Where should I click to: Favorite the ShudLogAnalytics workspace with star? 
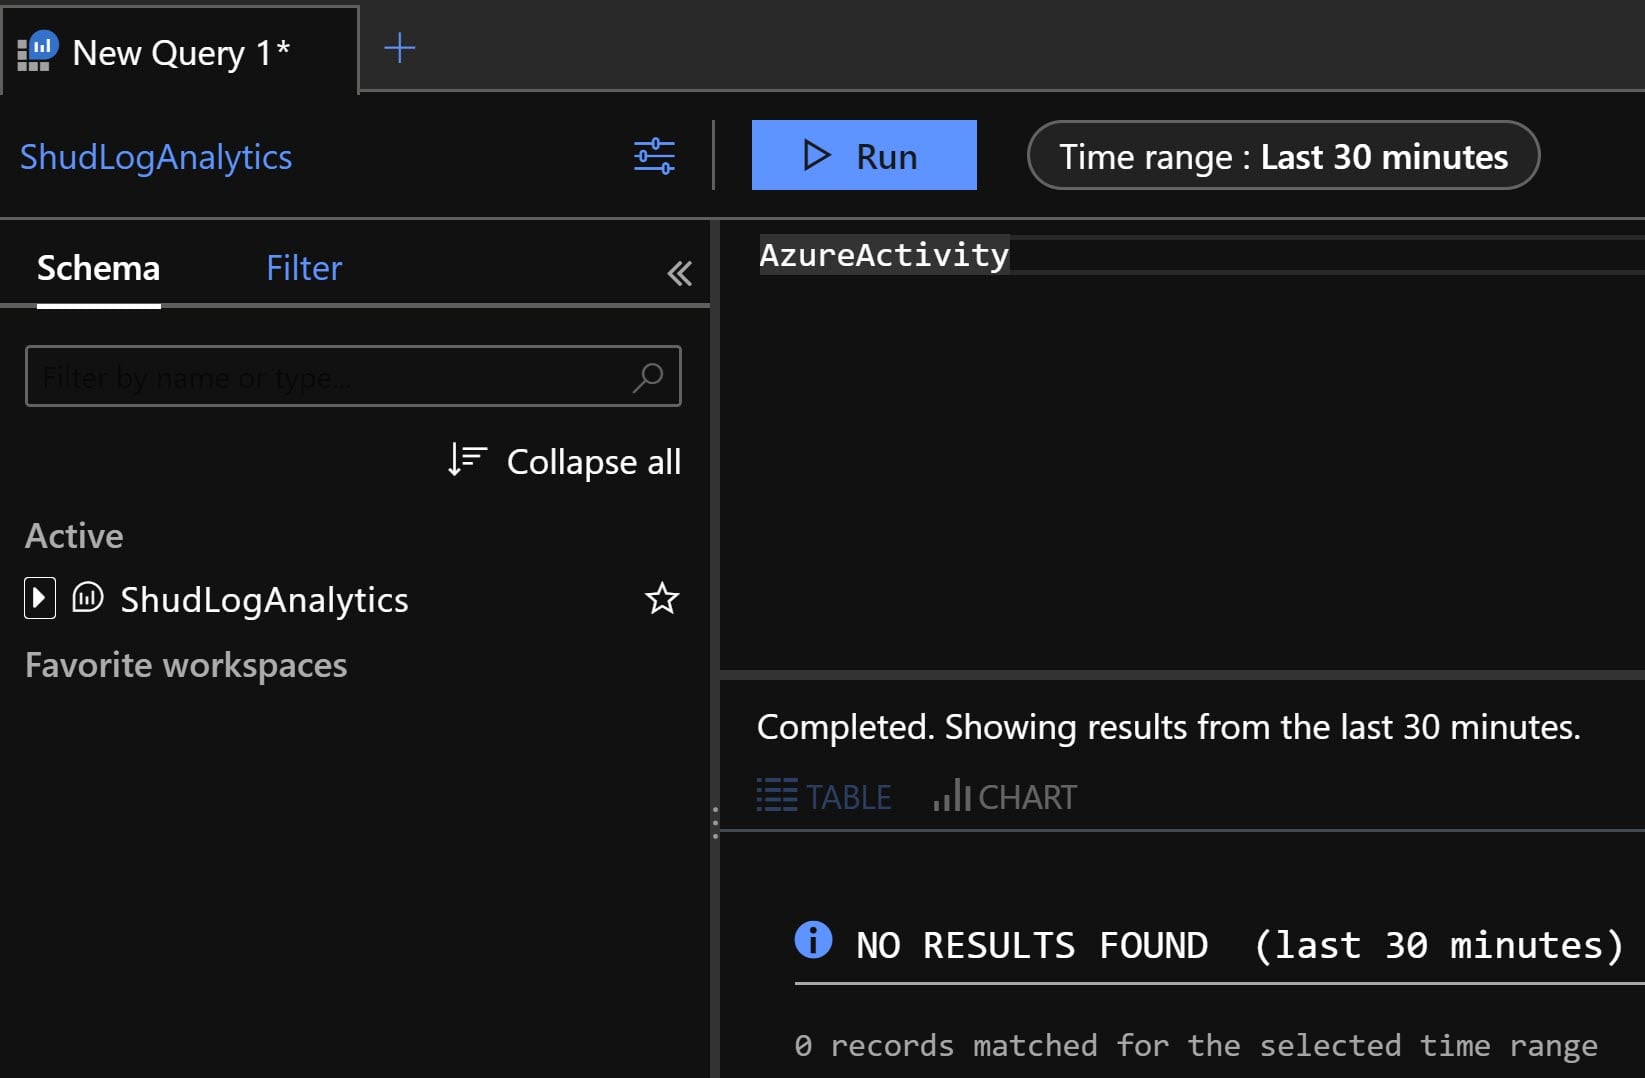point(661,599)
